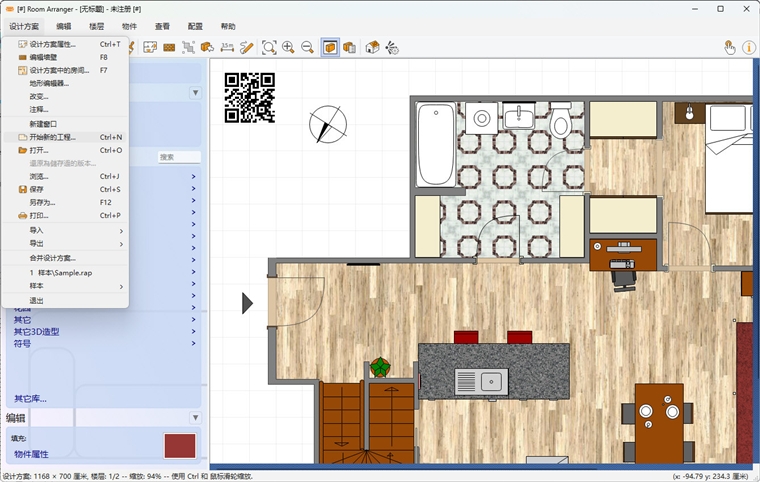Collapse the upper panel dropdown arrow

coord(195,93)
